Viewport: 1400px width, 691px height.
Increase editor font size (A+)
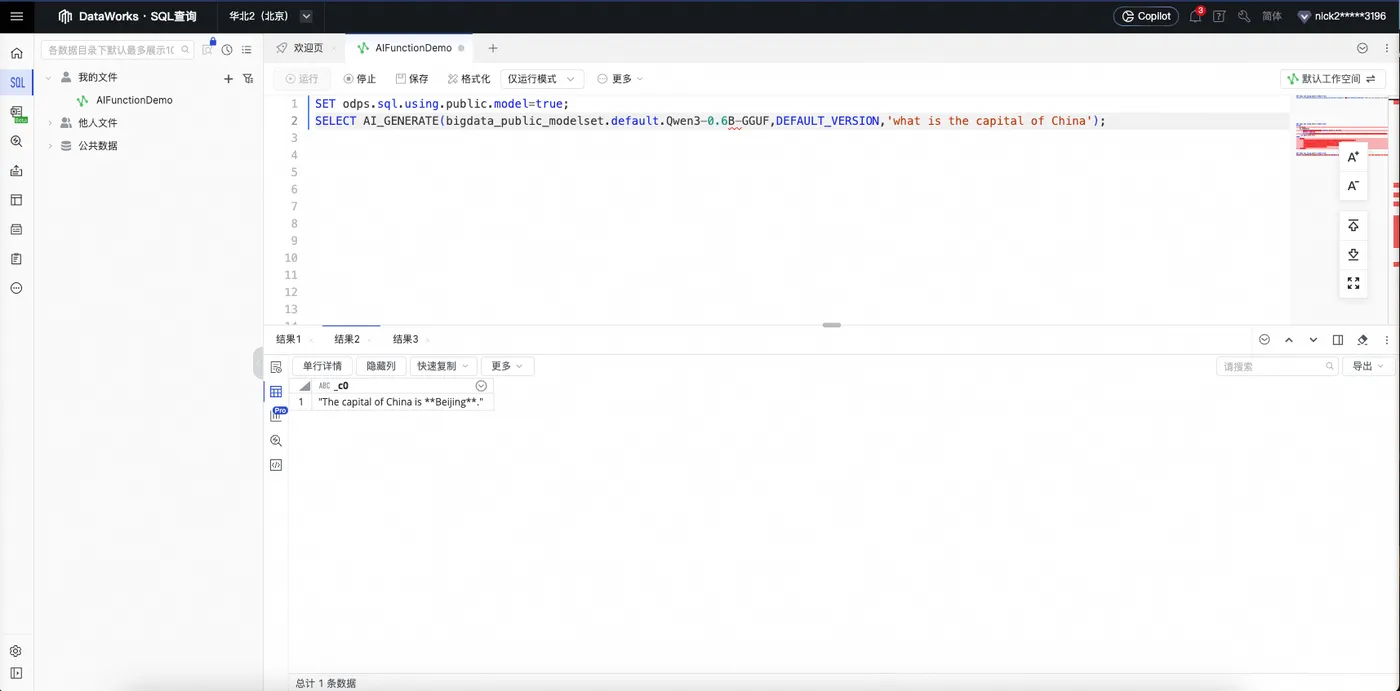(1353, 157)
